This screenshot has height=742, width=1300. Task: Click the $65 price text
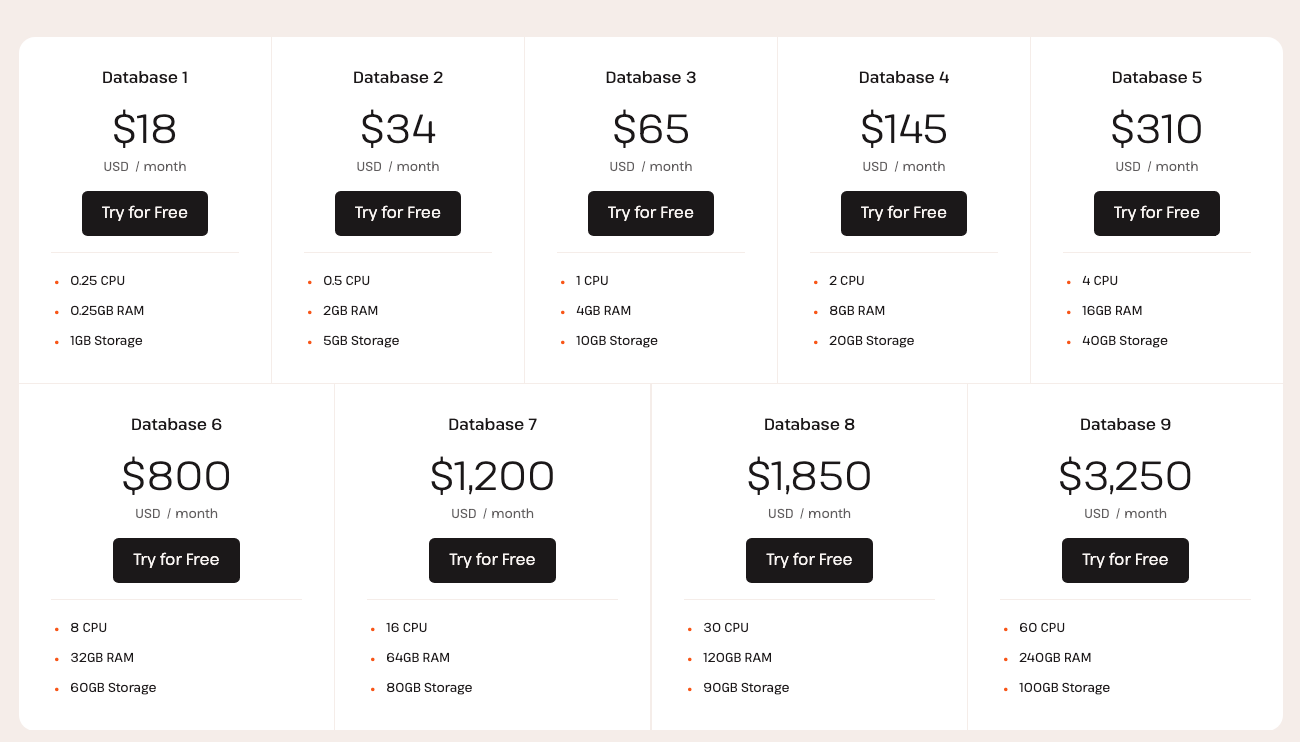651,129
